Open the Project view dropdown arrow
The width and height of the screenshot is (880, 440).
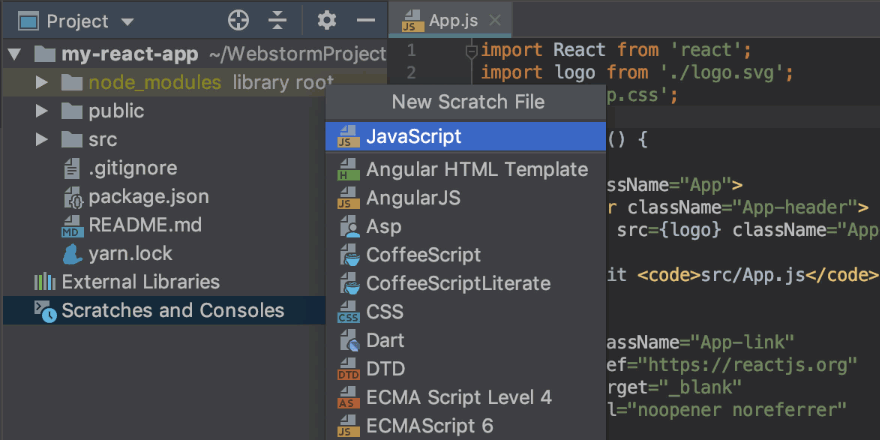click(x=127, y=22)
